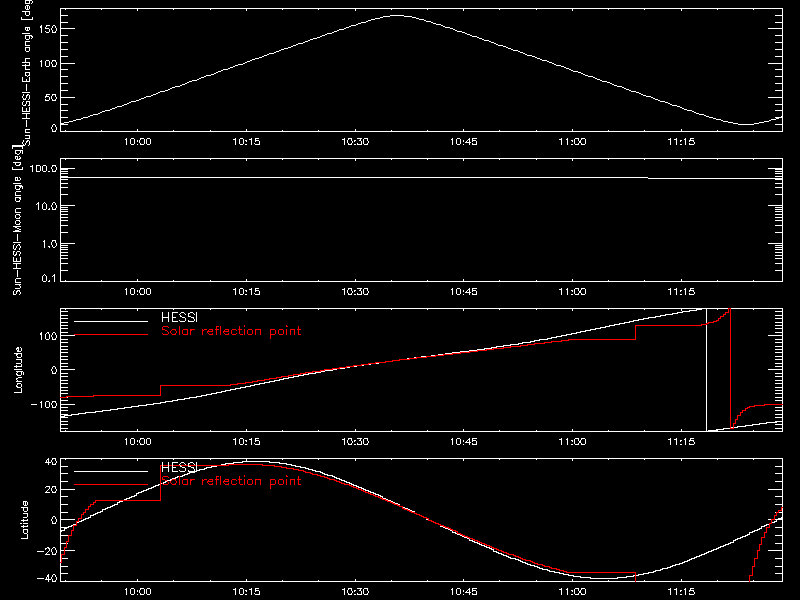Click the -40 y-axis label in Latitude plot

[47, 579]
